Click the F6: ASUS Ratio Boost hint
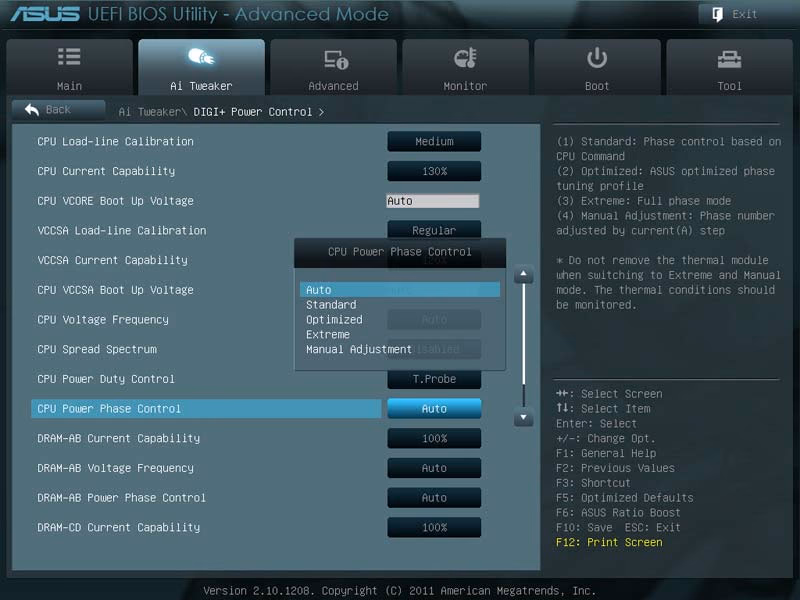The width and height of the screenshot is (800, 600). [x=618, y=512]
